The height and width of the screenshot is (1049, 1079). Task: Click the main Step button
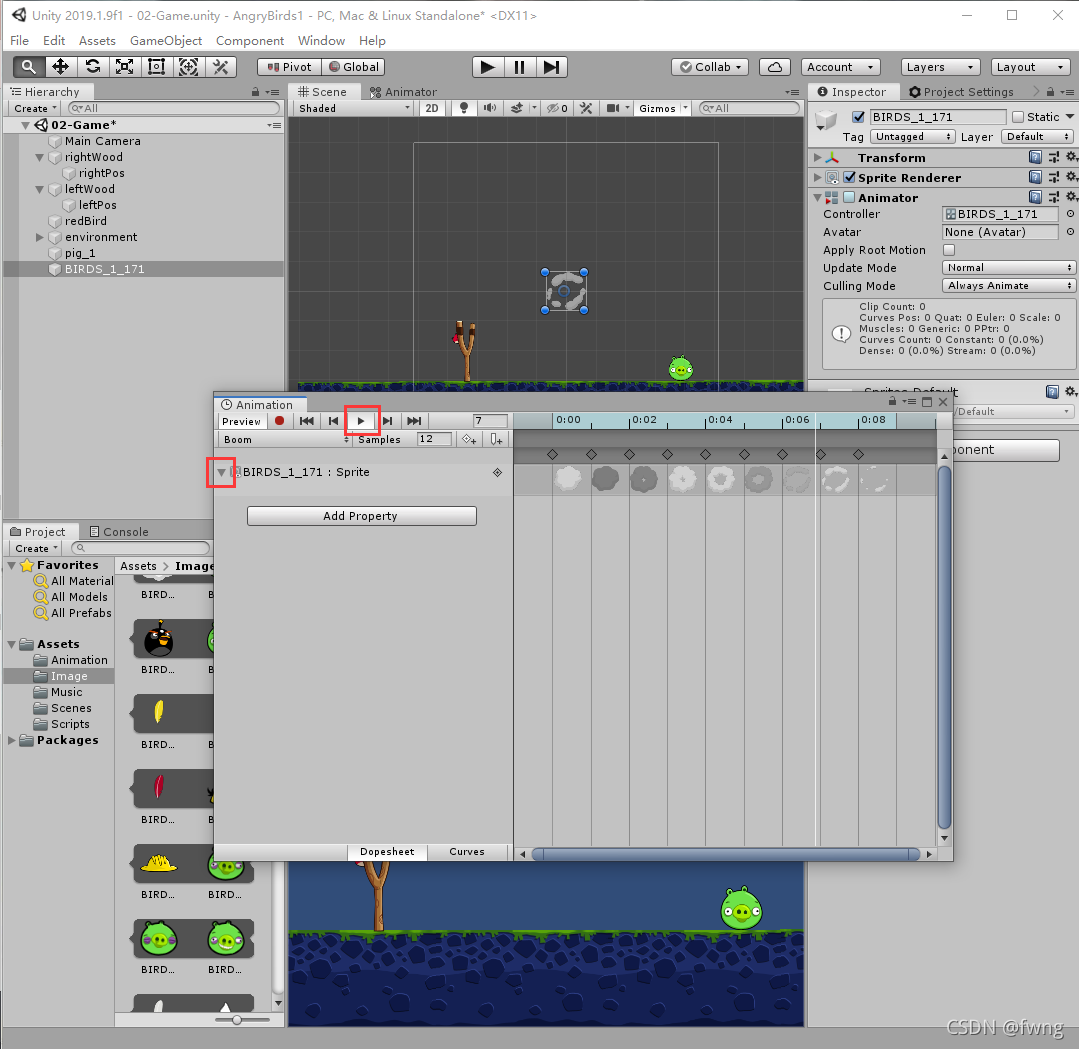551,67
